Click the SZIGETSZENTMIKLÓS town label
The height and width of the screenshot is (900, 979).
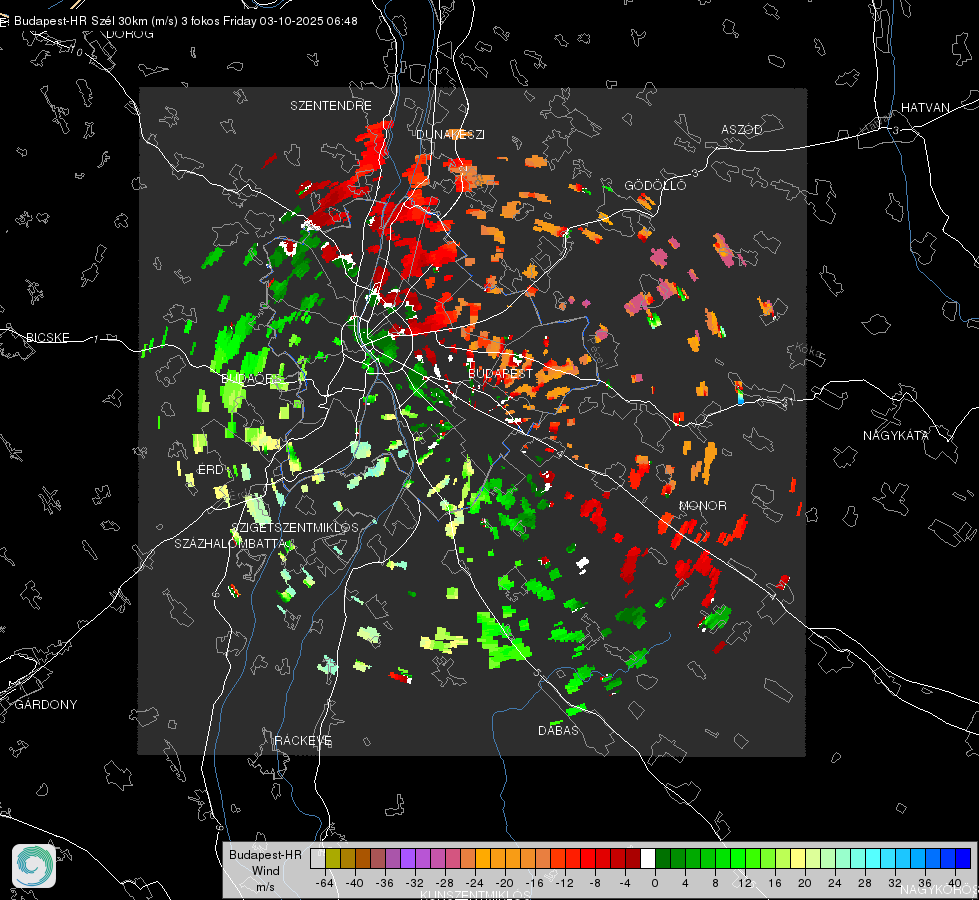pos(295,527)
